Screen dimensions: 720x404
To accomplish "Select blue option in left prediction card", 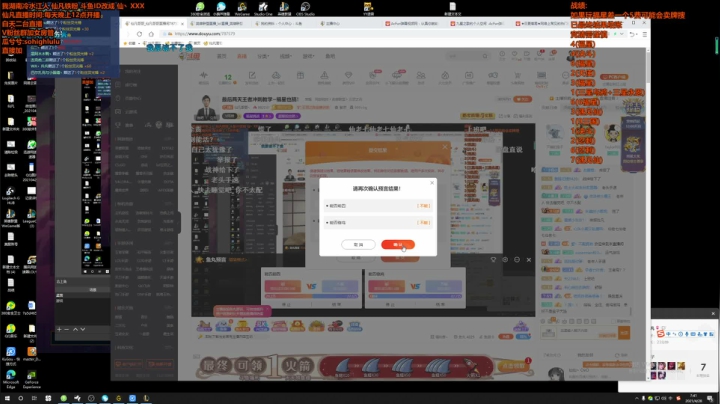I will pyautogui.click(x=340, y=286).
